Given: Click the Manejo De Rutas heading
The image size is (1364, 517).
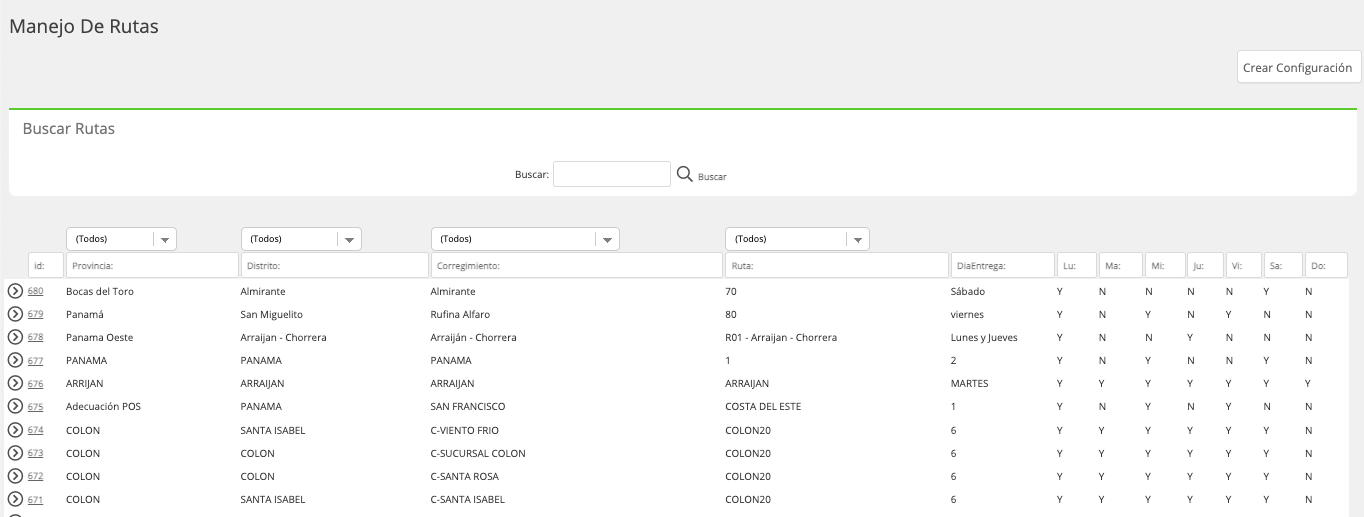Looking at the screenshot, I should [x=84, y=27].
